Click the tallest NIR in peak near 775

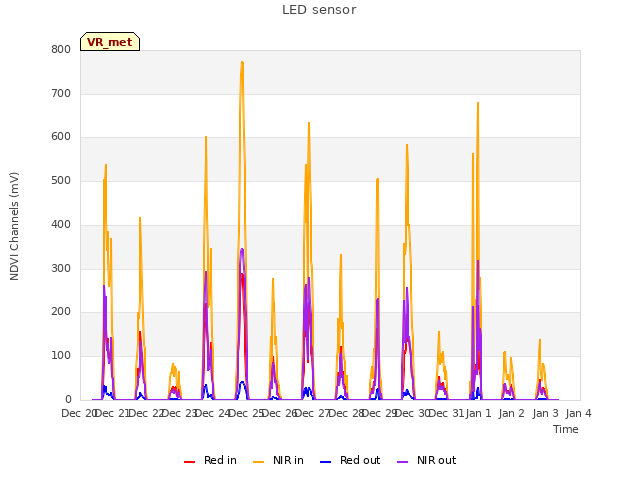pos(242,62)
